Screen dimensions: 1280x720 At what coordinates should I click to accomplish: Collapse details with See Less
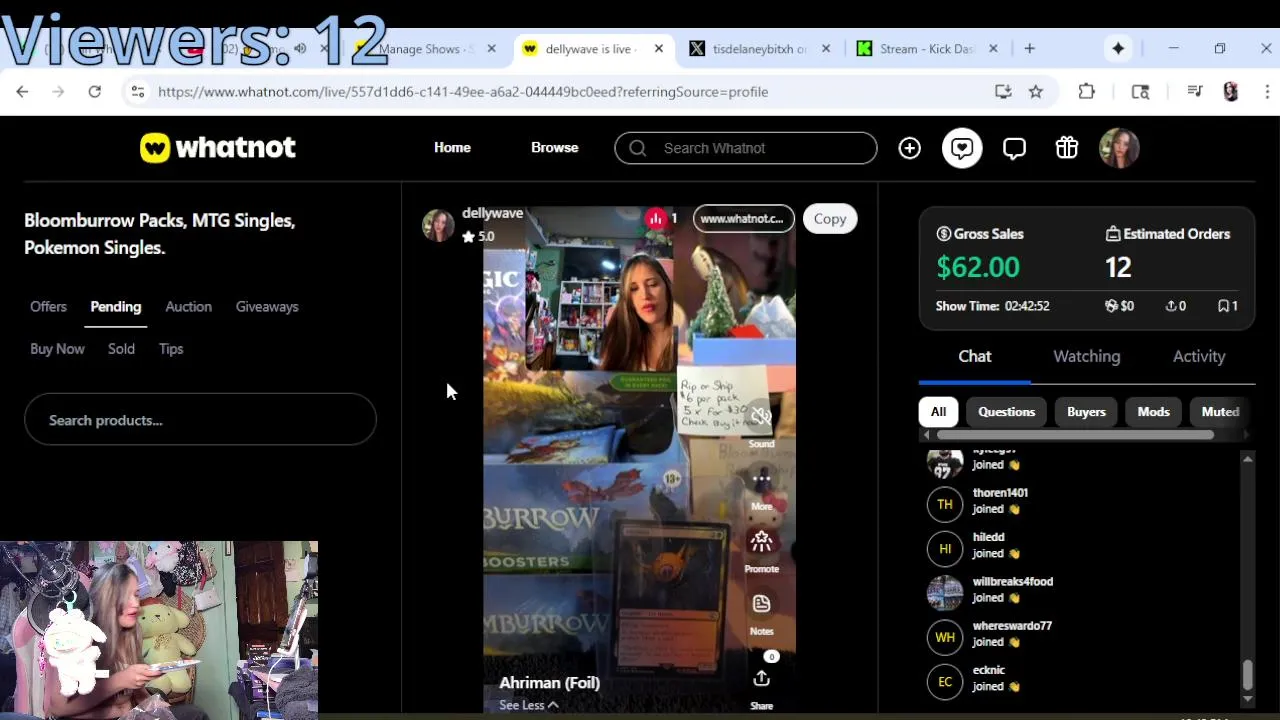529,705
